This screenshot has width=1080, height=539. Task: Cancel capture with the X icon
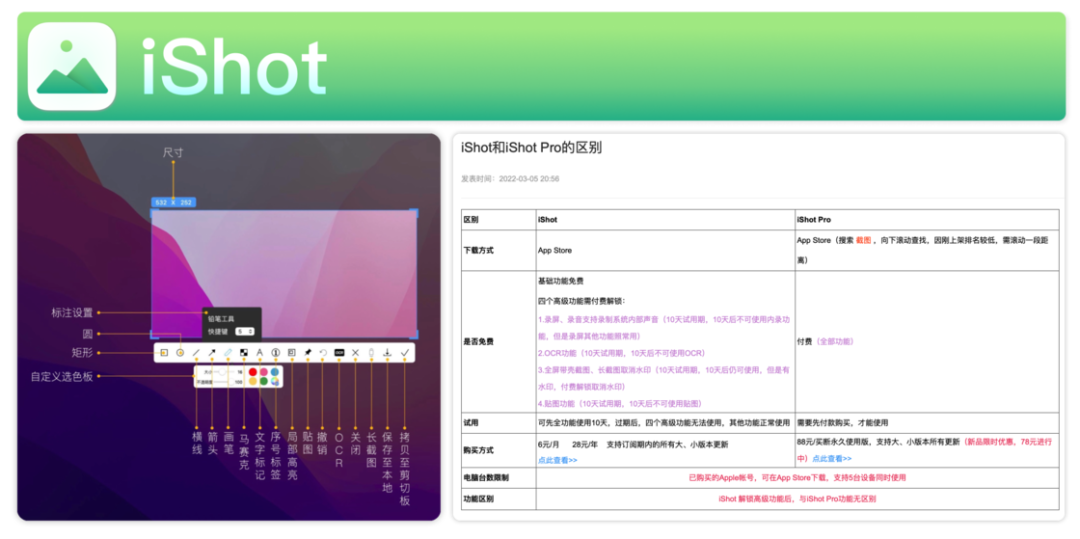355,352
